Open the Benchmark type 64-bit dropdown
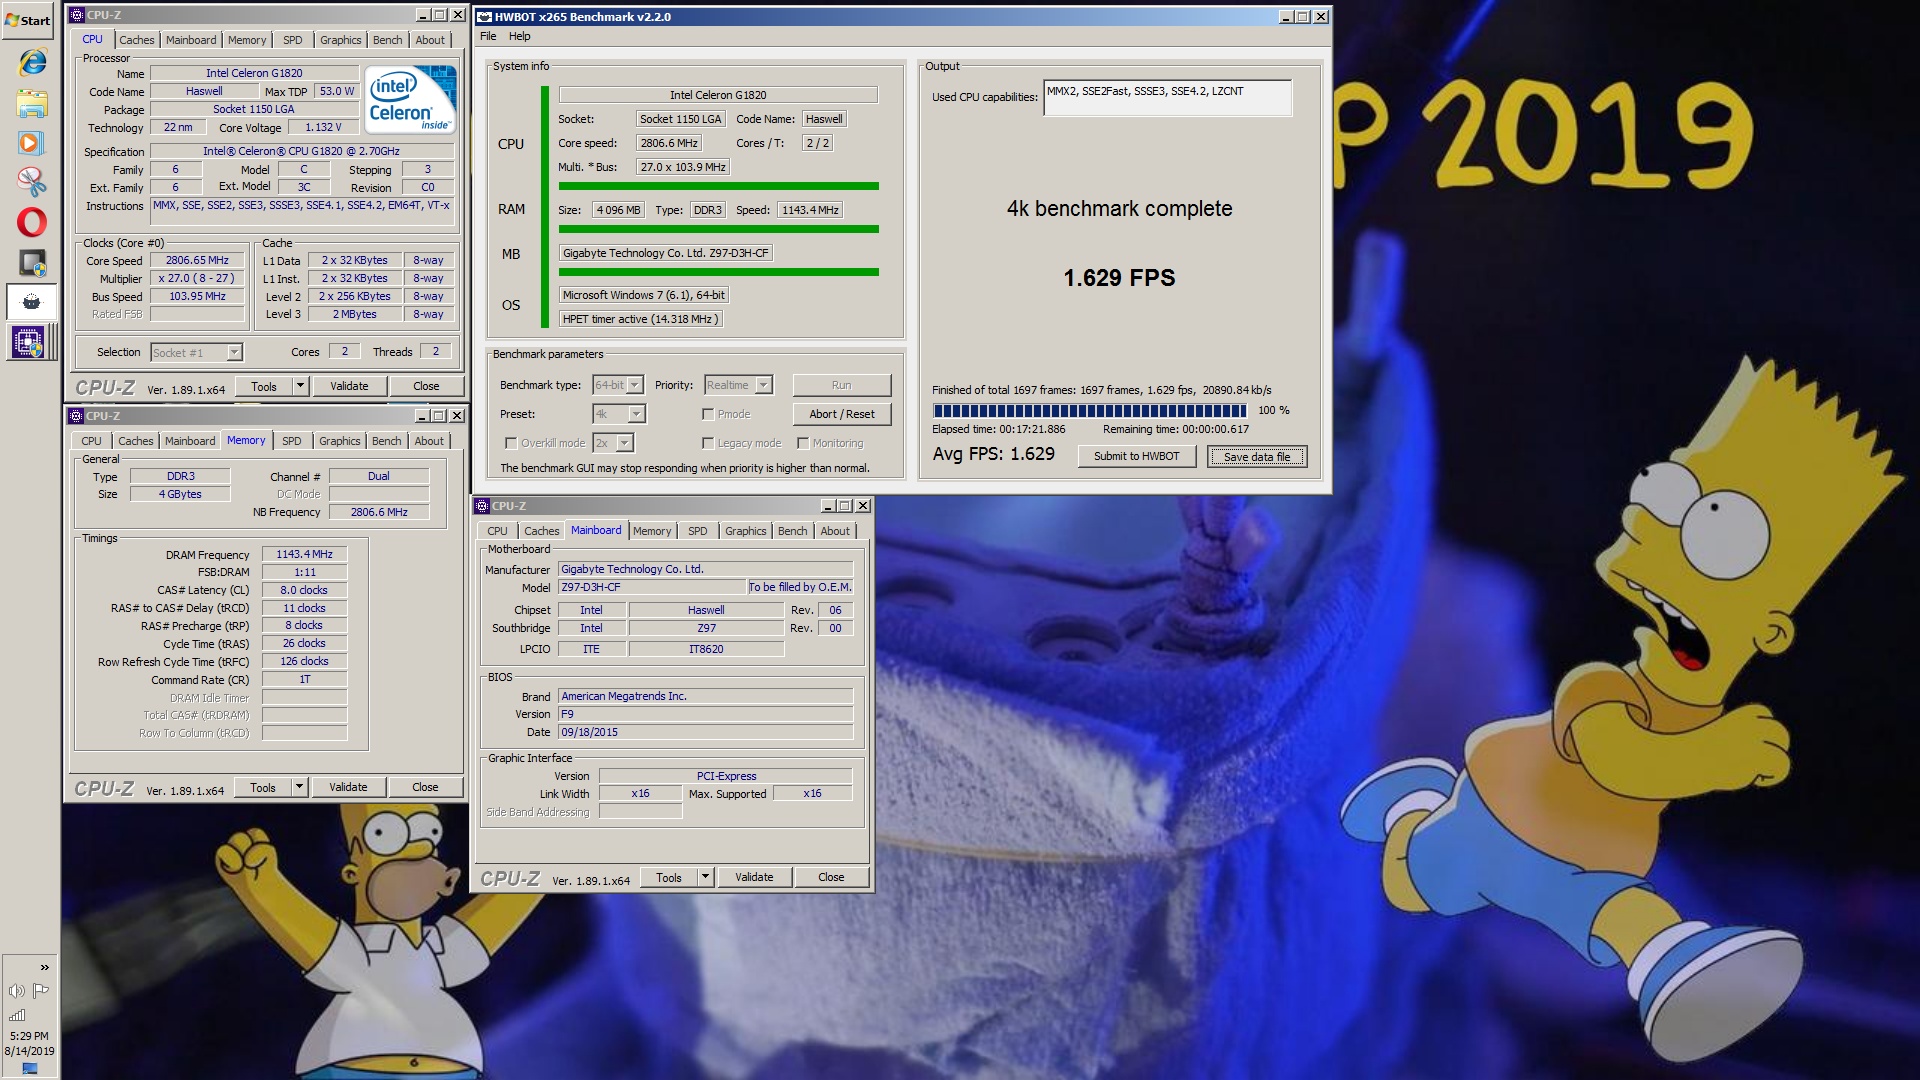This screenshot has width=1920, height=1080. [635, 385]
